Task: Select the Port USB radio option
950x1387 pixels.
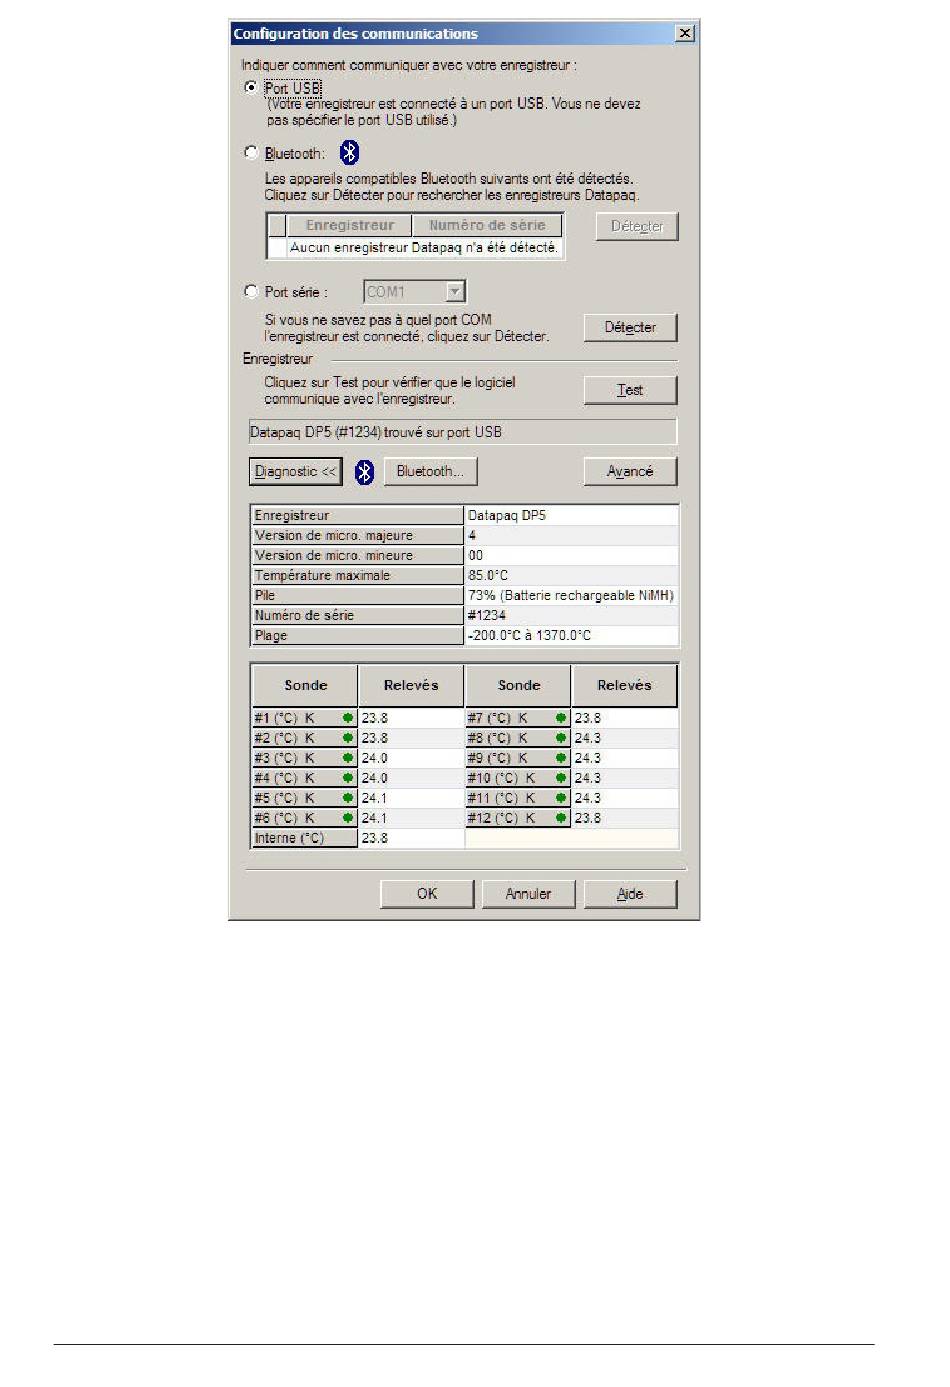Action: click(250, 87)
